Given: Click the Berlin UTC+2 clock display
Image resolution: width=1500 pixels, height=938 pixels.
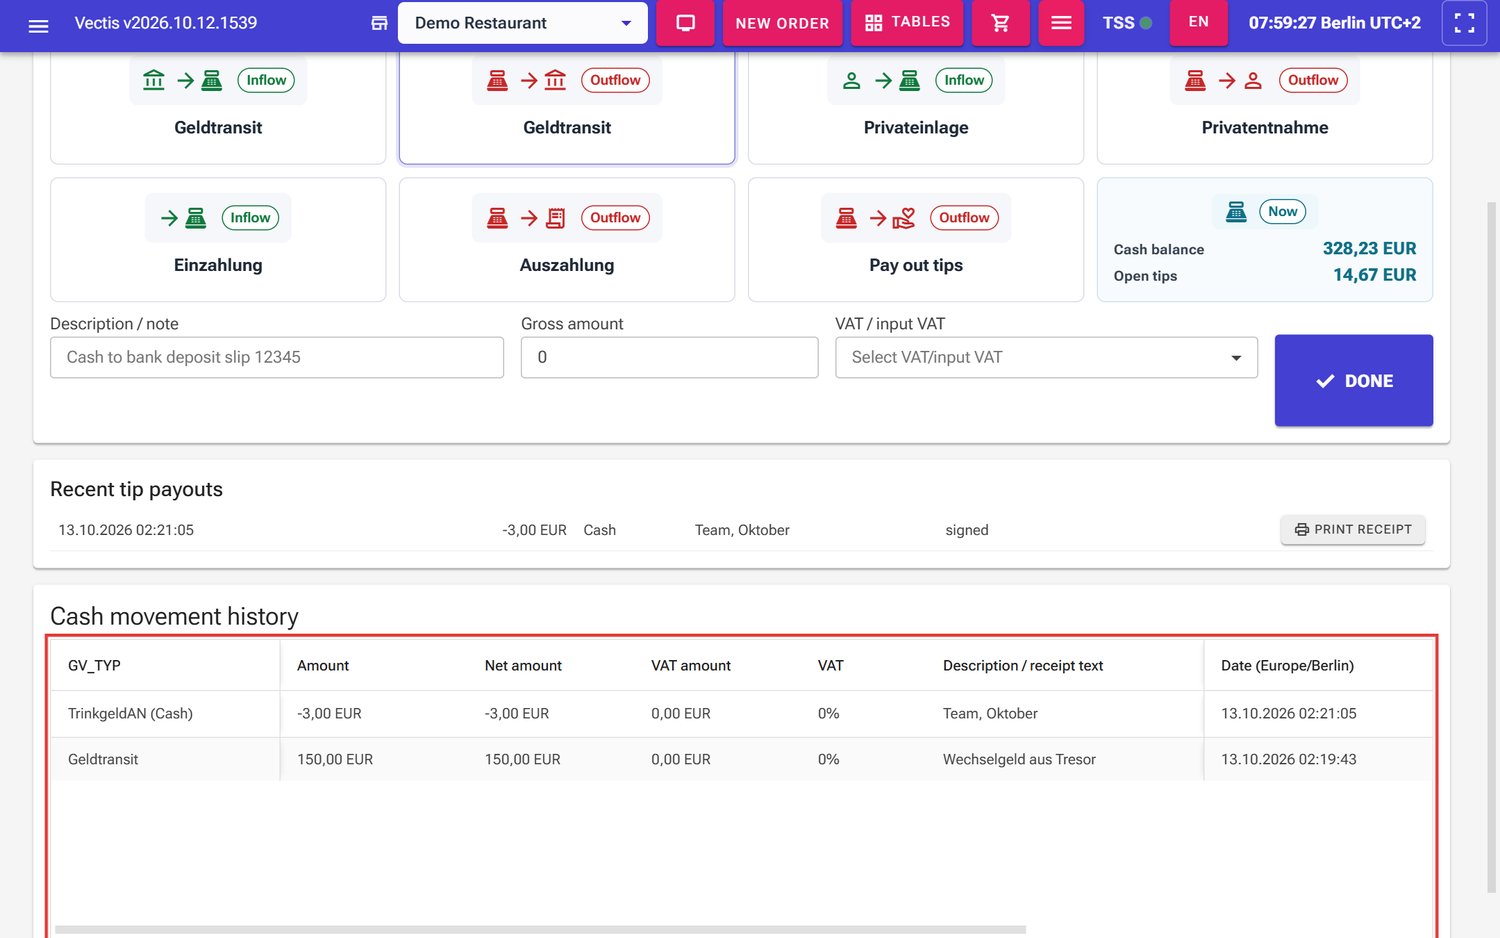Looking at the screenshot, I should (x=1334, y=23).
